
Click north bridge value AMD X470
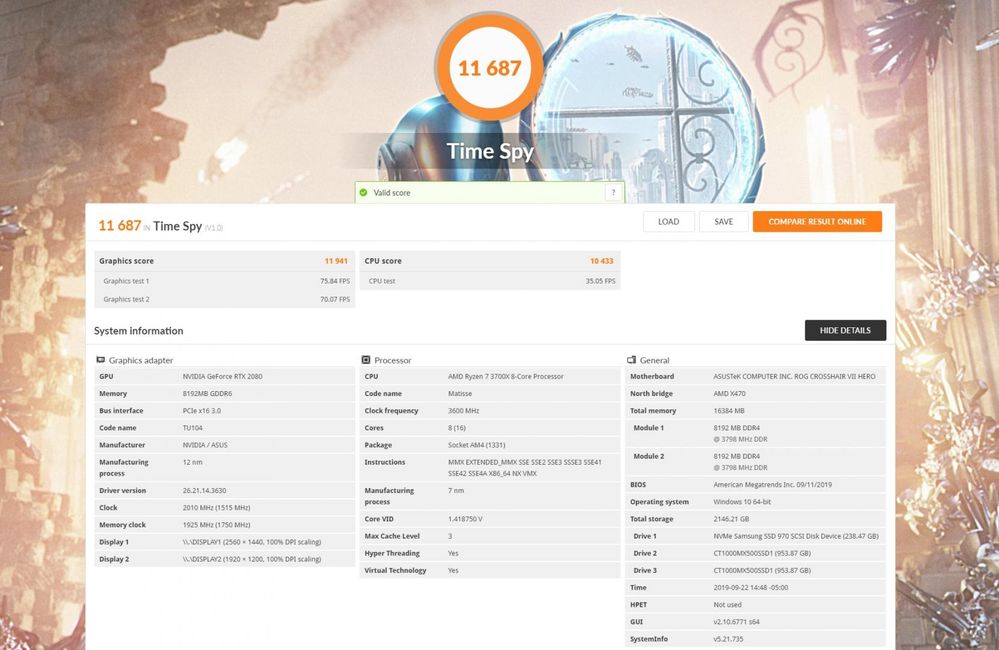[729, 394]
